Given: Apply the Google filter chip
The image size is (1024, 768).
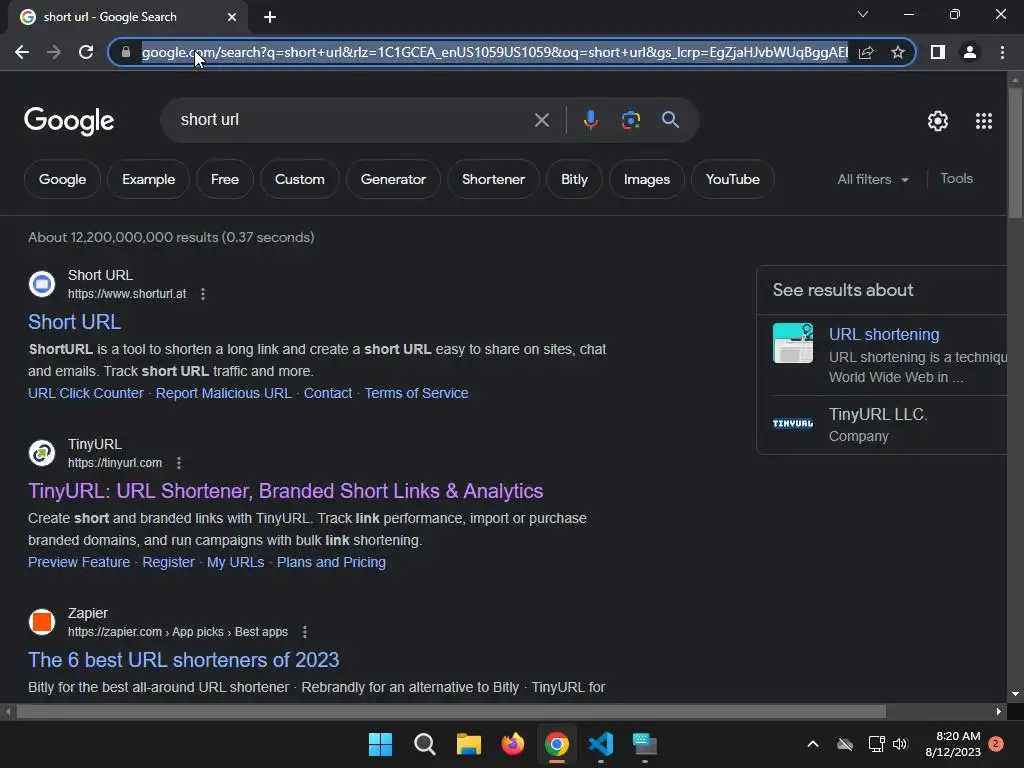Looking at the screenshot, I should coord(62,179).
